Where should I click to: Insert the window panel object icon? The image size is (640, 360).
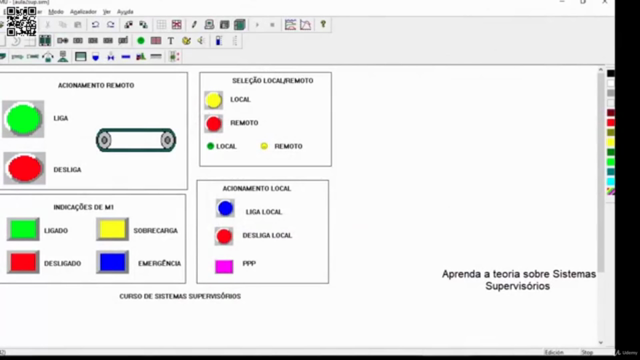point(80,57)
